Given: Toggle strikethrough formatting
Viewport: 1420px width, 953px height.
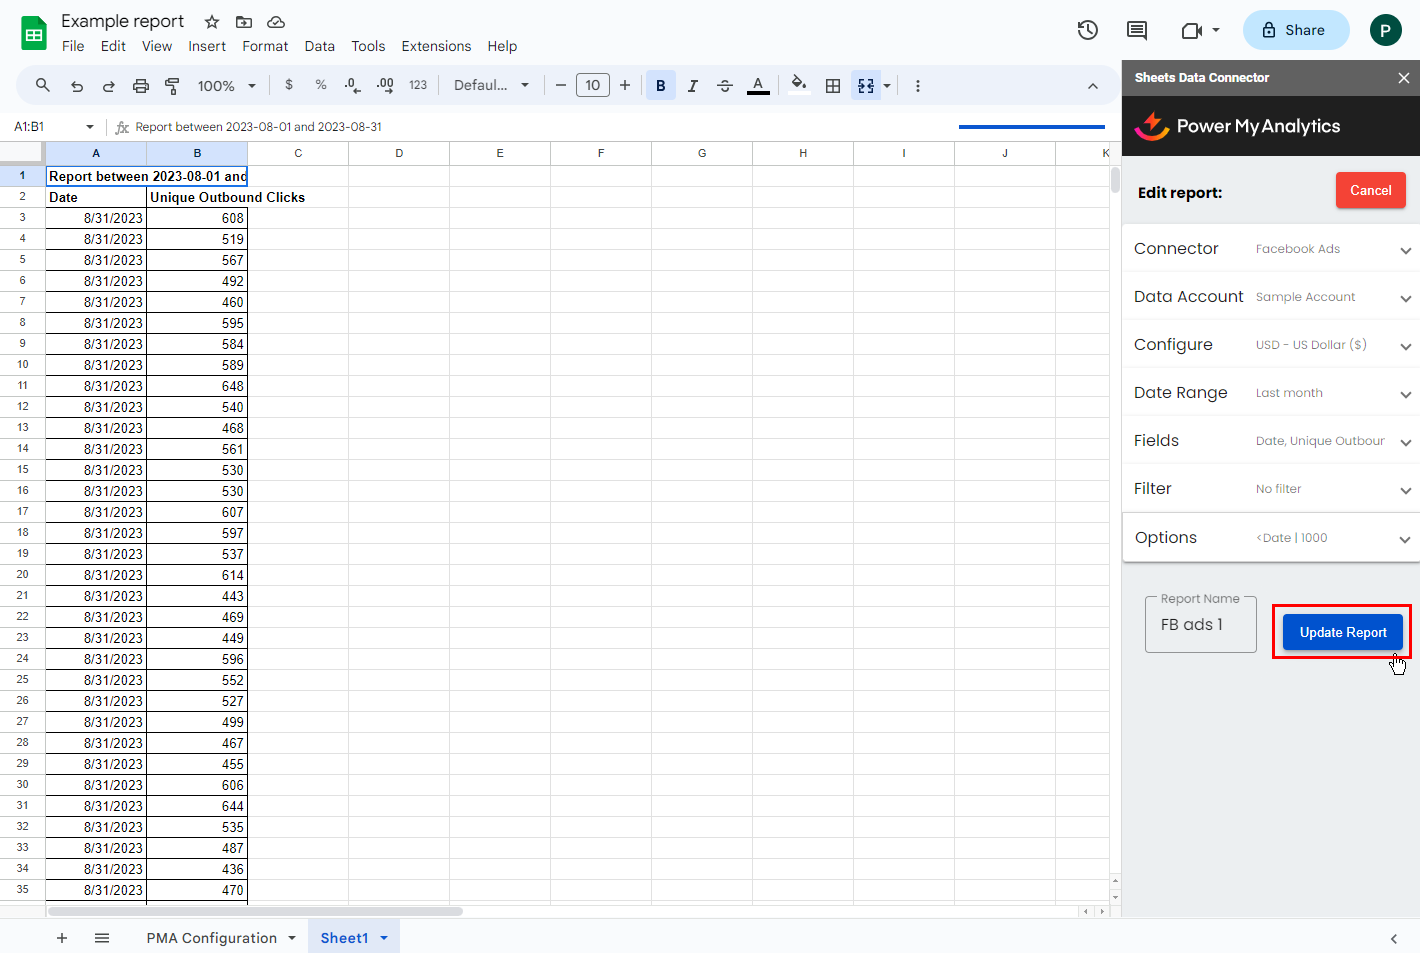Looking at the screenshot, I should click(x=725, y=86).
